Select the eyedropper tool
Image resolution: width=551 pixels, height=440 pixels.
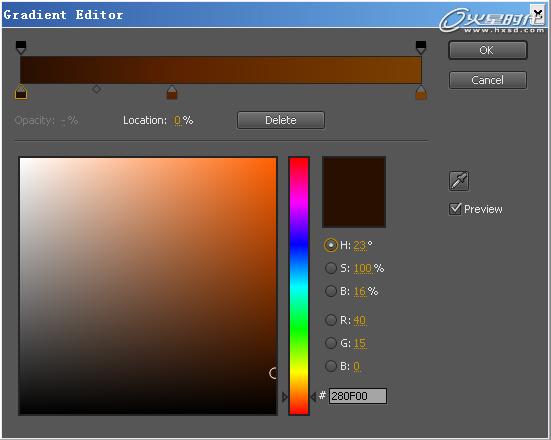(459, 181)
